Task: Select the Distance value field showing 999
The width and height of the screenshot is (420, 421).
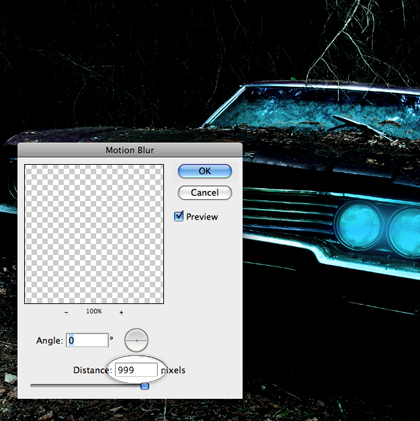Action: pos(136,370)
